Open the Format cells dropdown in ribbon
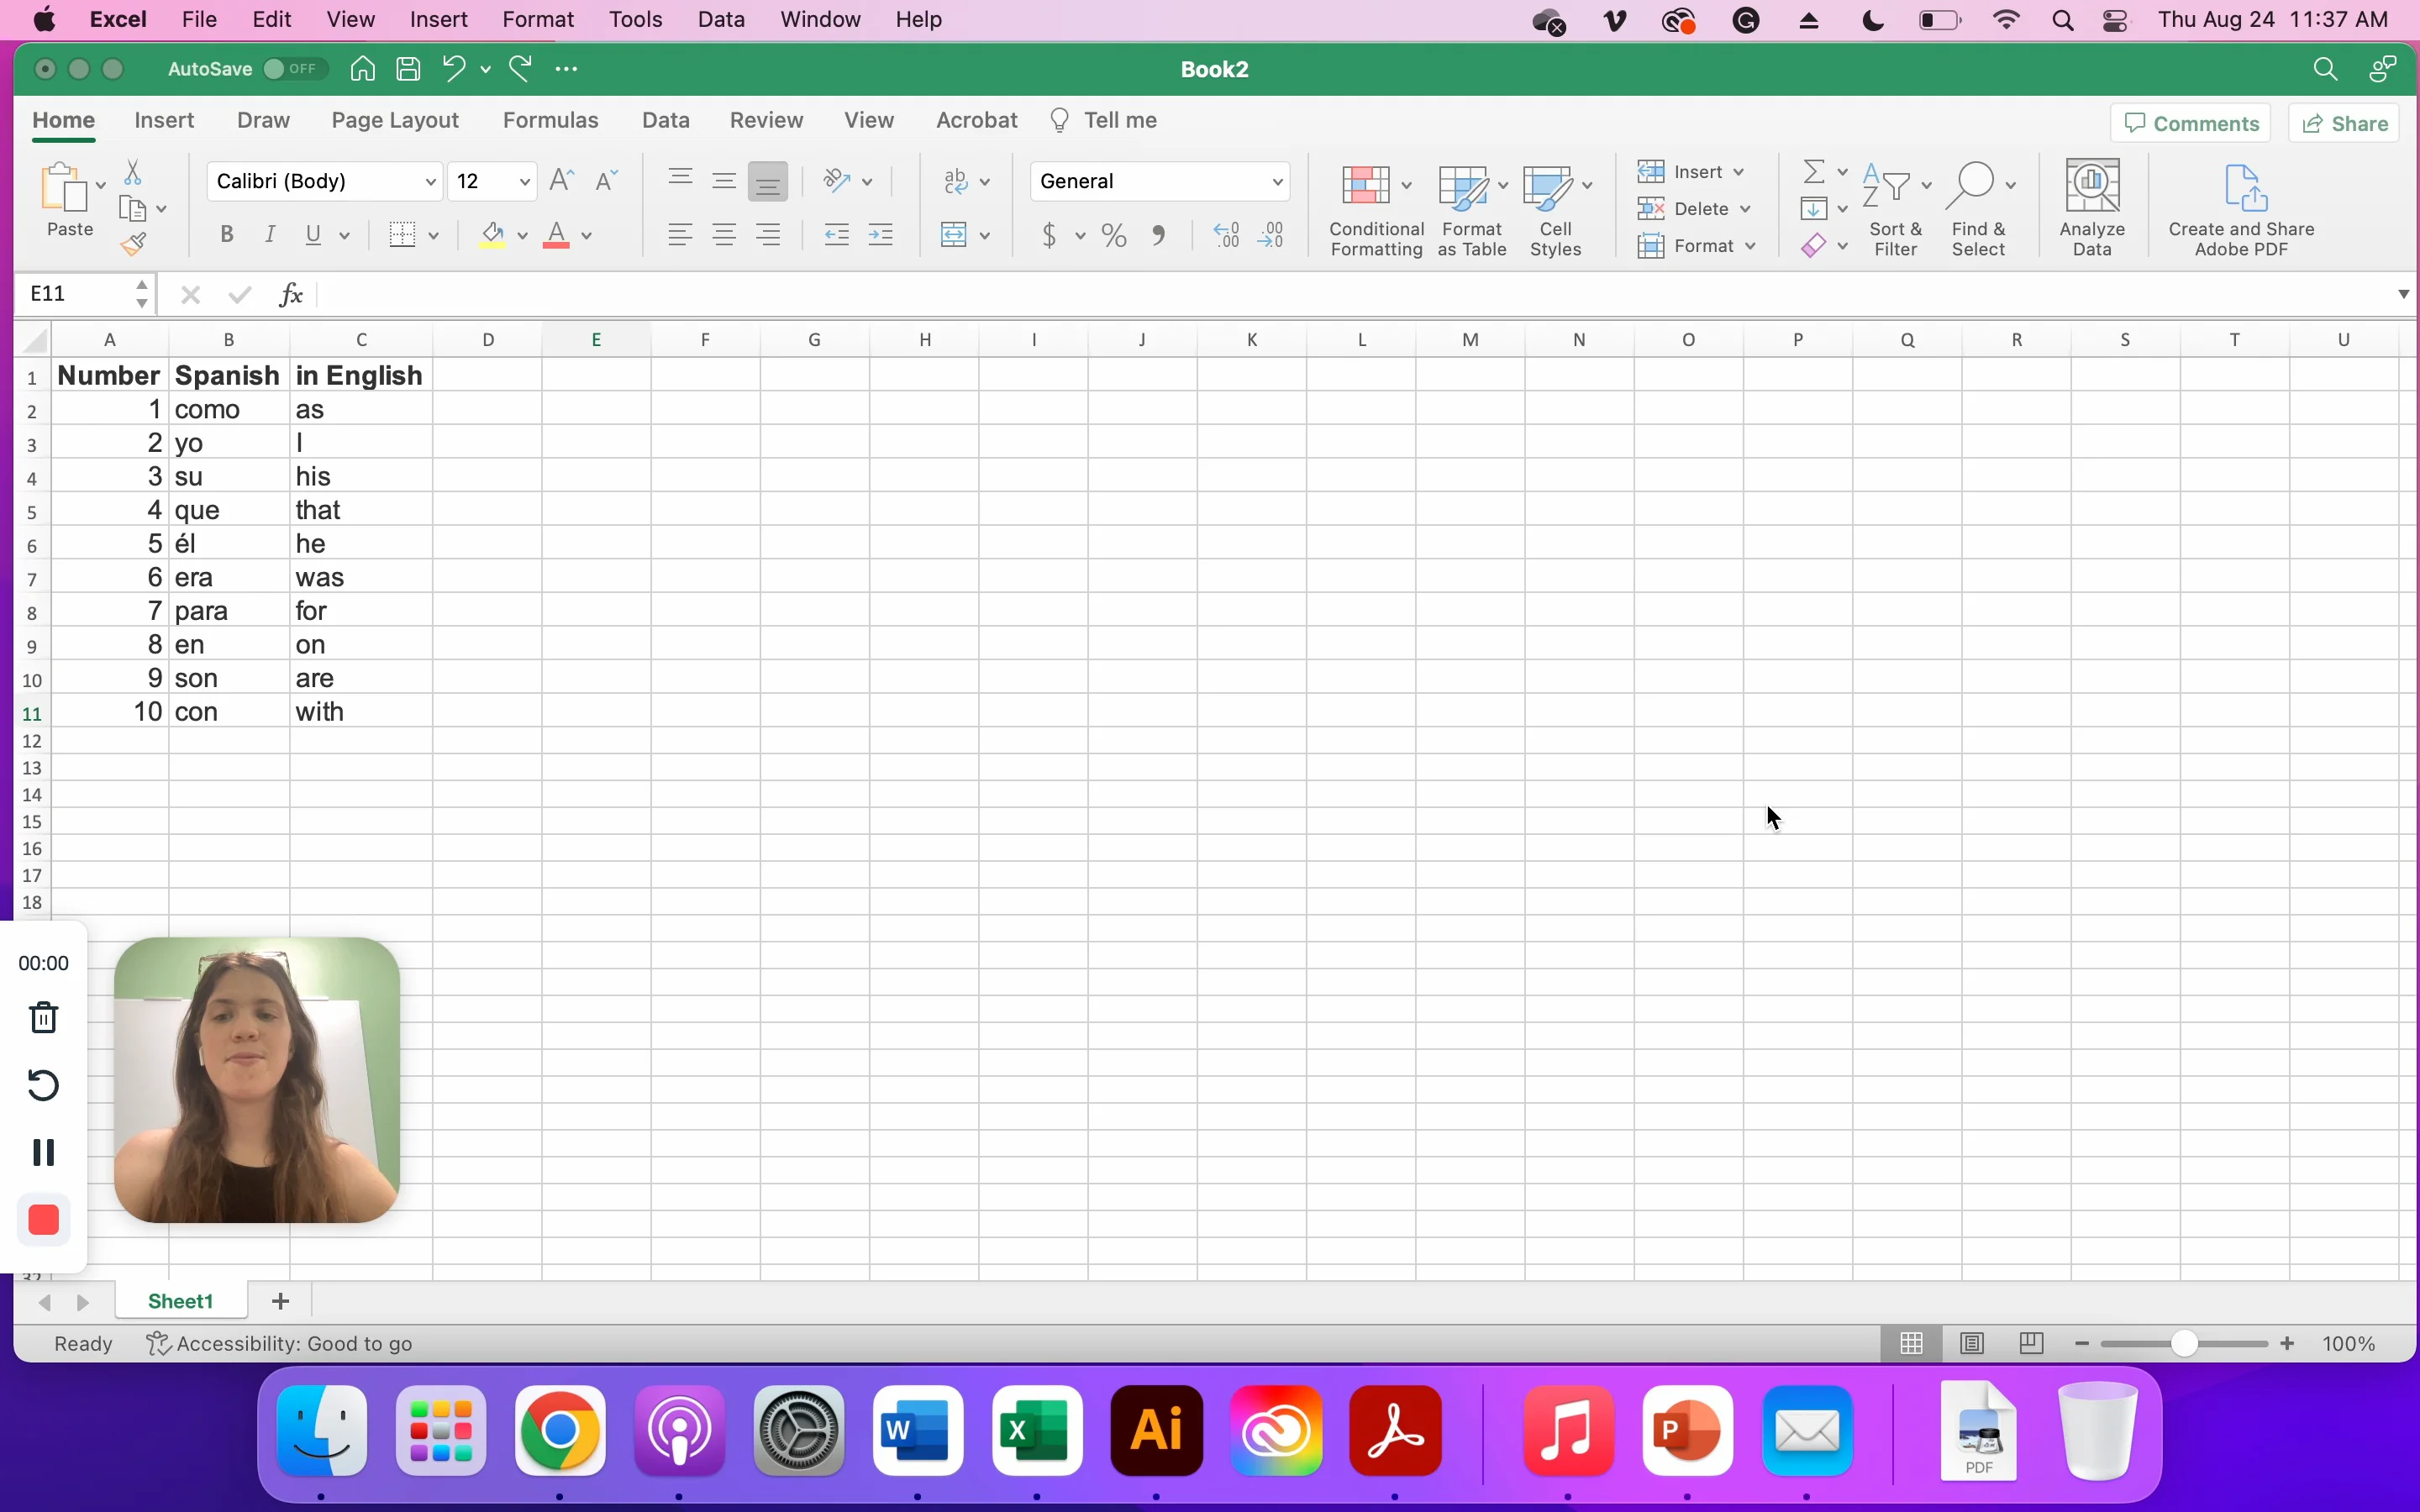This screenshot has width=2420, height=1512. 1698,245
